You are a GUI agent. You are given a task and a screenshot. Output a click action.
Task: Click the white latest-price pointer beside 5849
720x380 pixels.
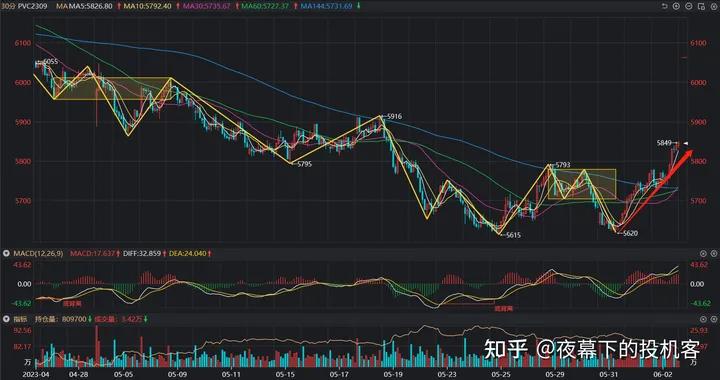pos(686,144)
